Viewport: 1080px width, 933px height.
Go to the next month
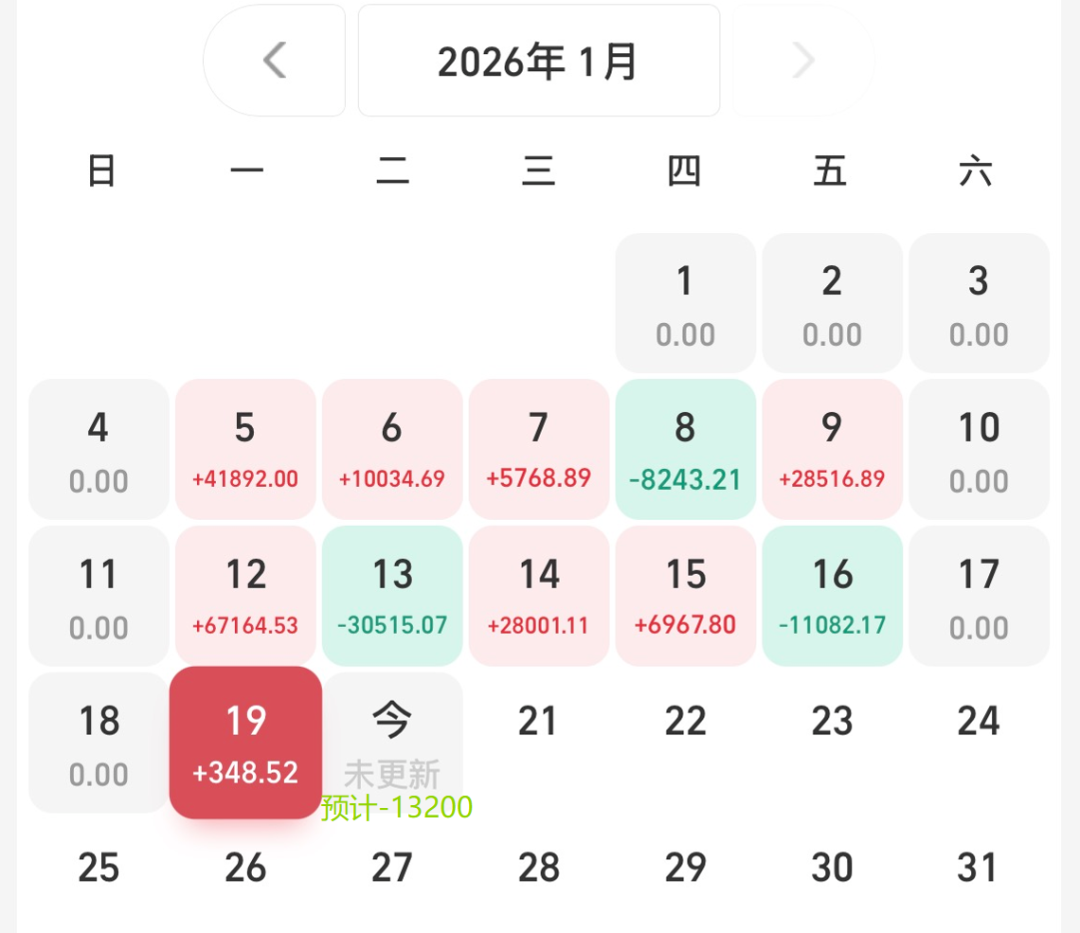pos(803,61)
